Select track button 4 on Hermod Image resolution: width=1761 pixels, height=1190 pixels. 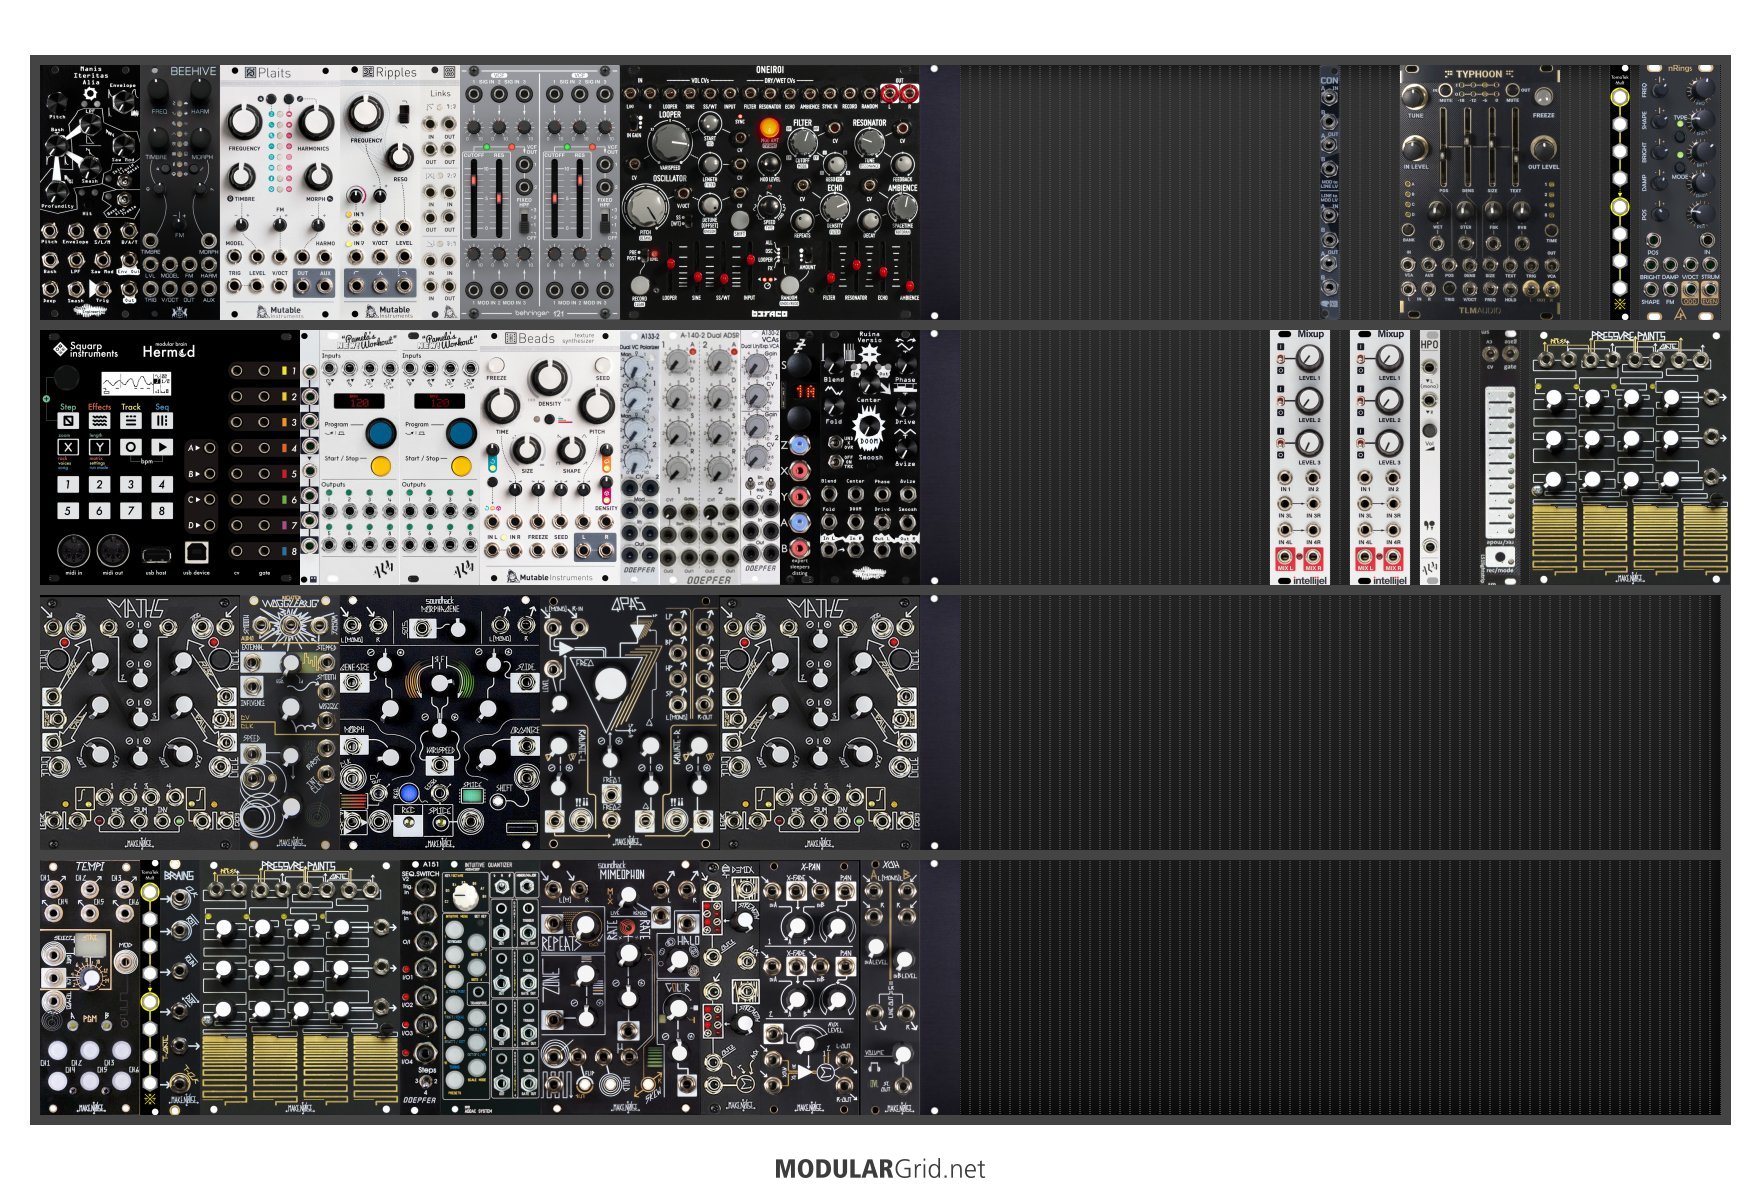[162, 484]
